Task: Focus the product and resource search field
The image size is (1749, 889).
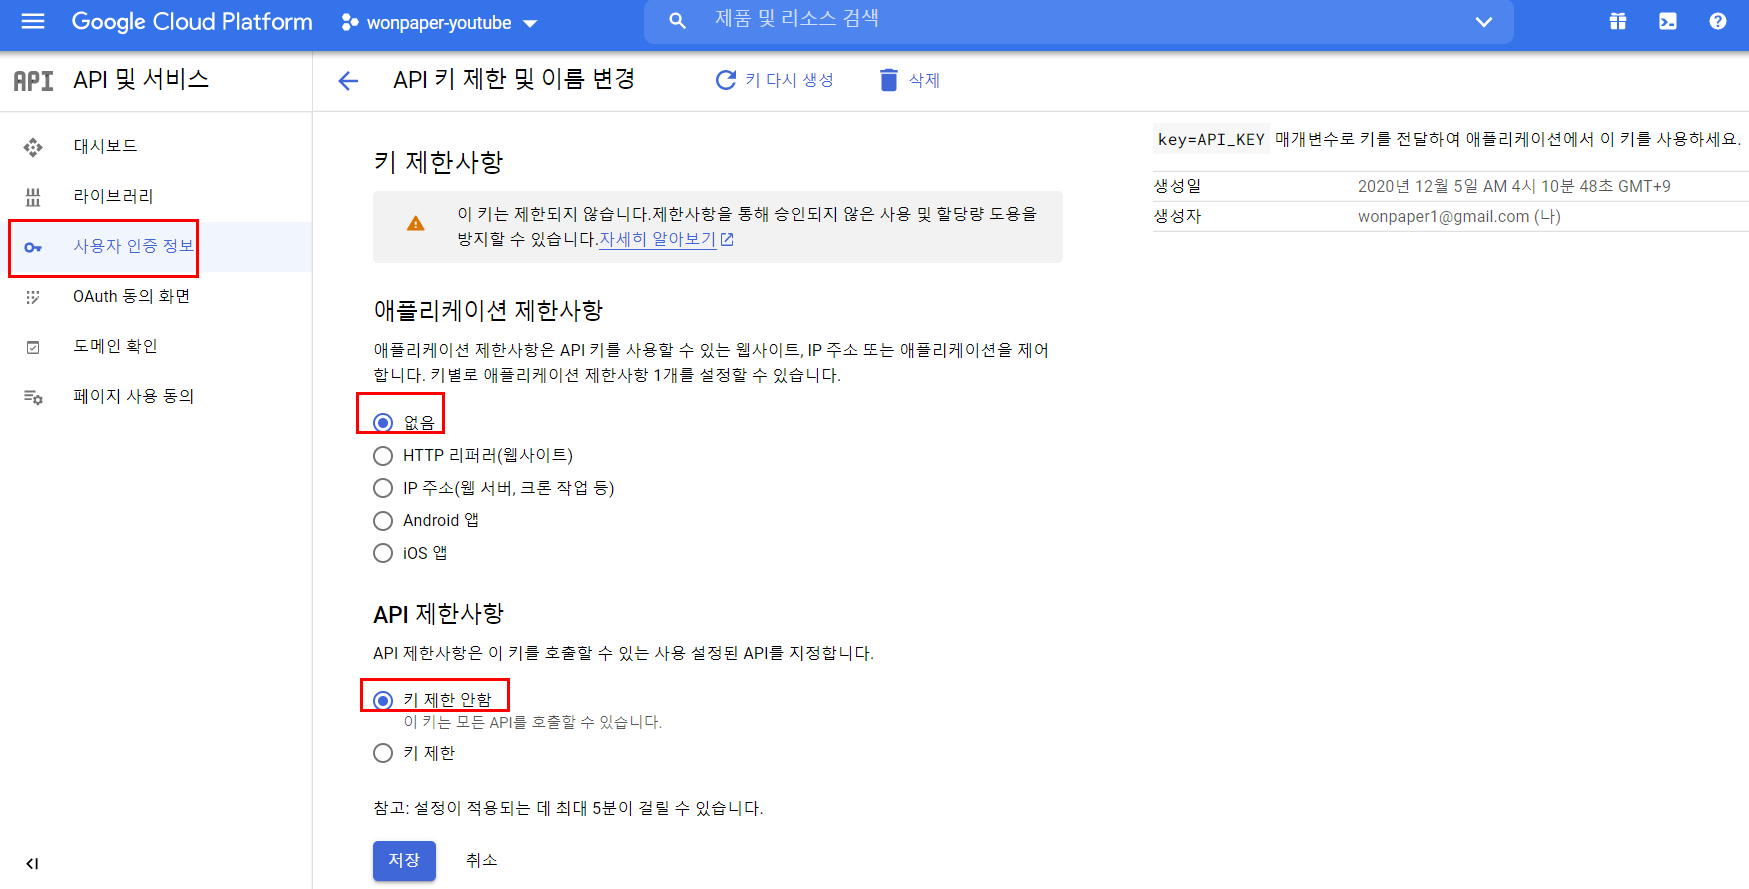Action: point(1080,21)
